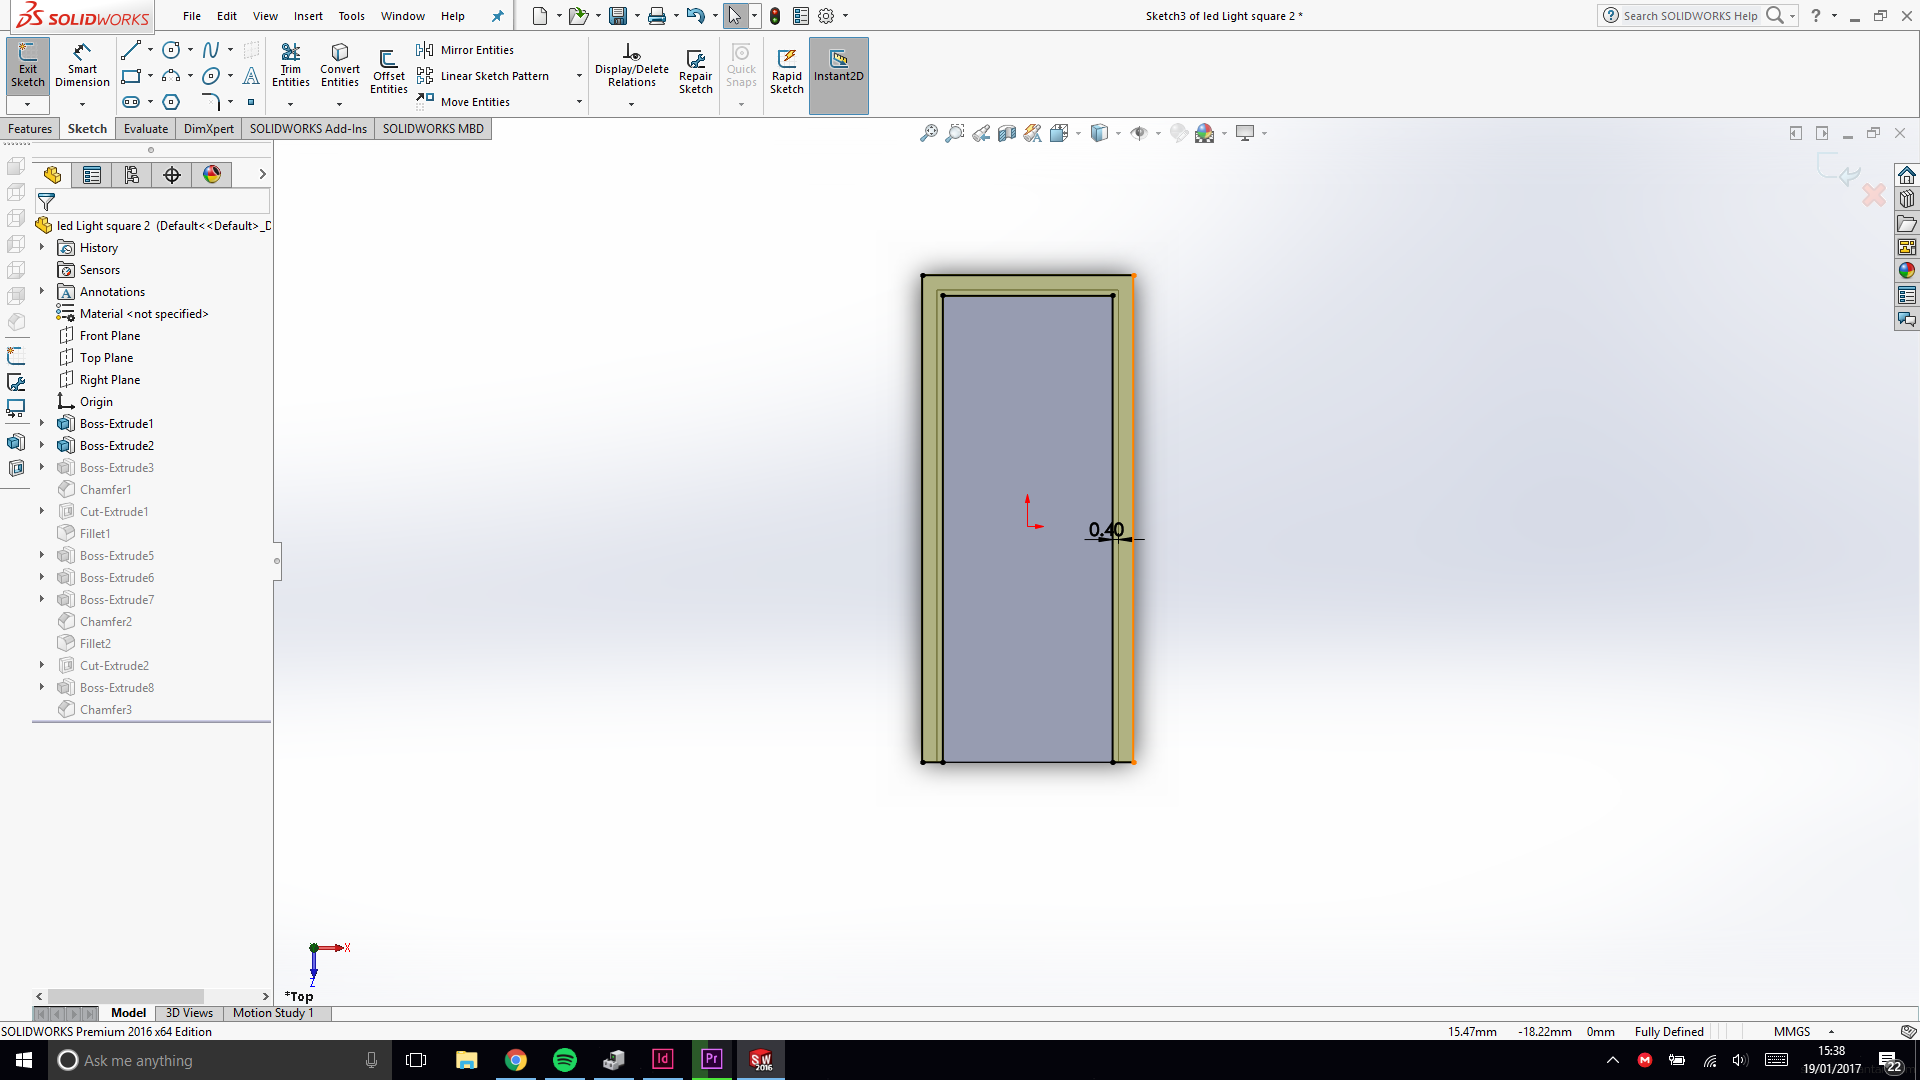Select the Line sketch tool
Viewport: 1920px width, 1080px height.
click(131, 50)
